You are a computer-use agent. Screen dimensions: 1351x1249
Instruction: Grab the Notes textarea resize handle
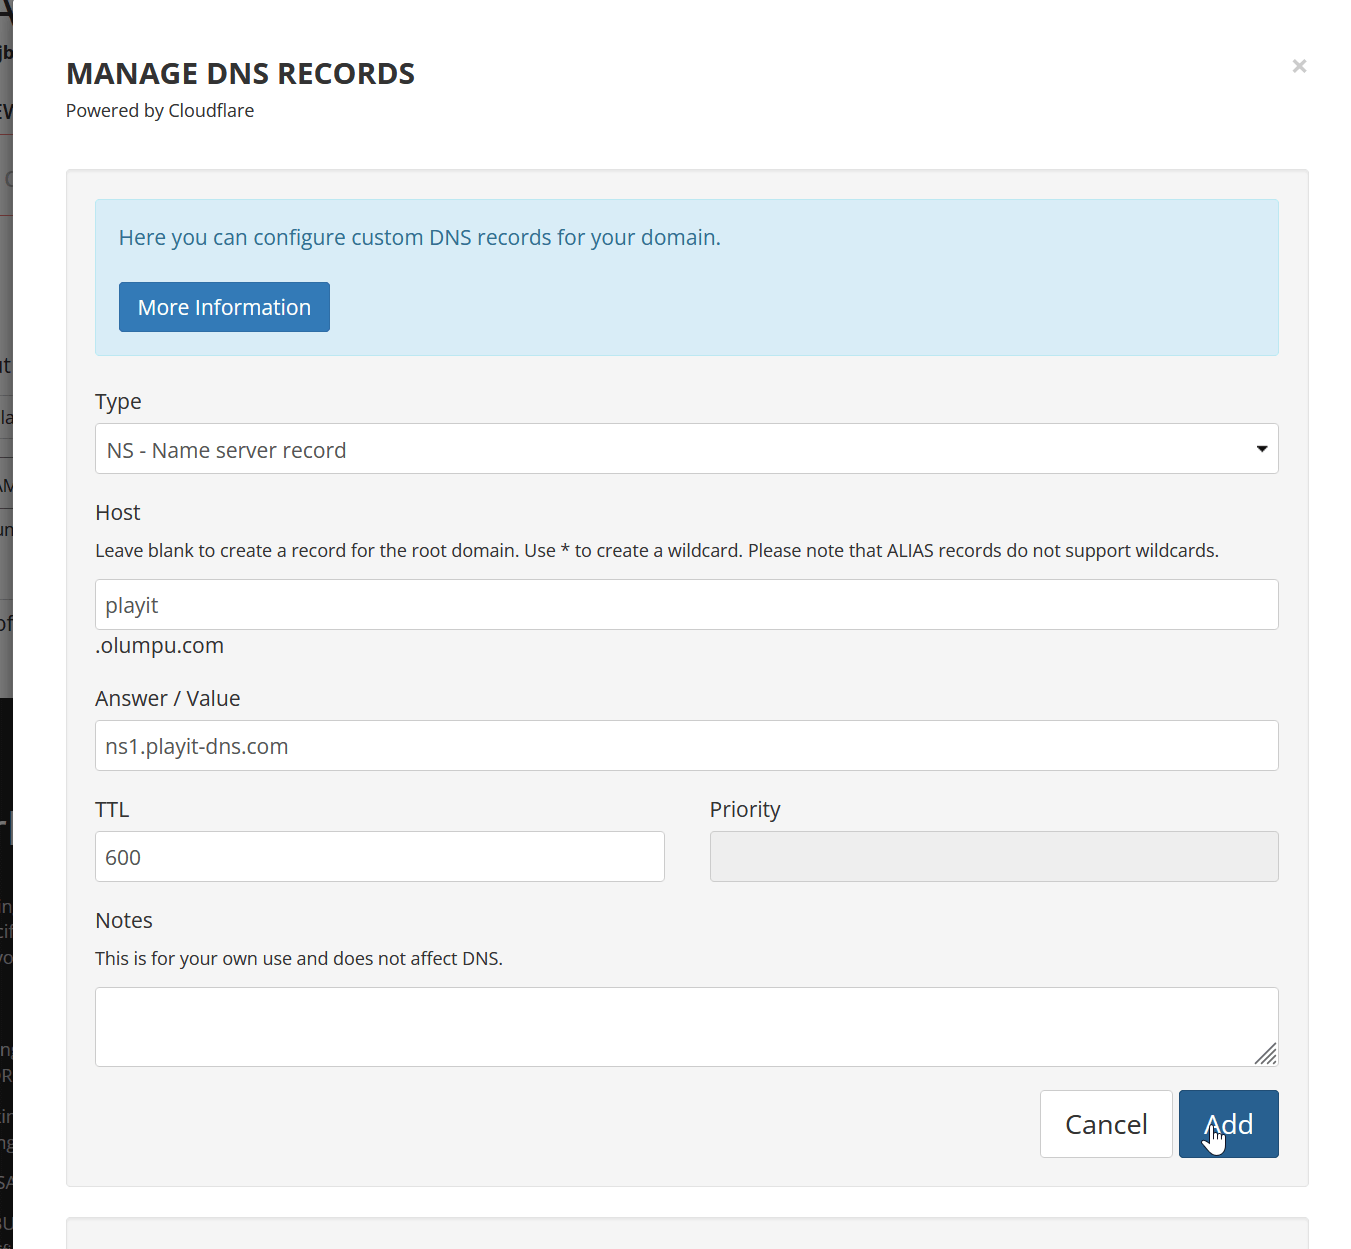(x=1266, y=1054)
